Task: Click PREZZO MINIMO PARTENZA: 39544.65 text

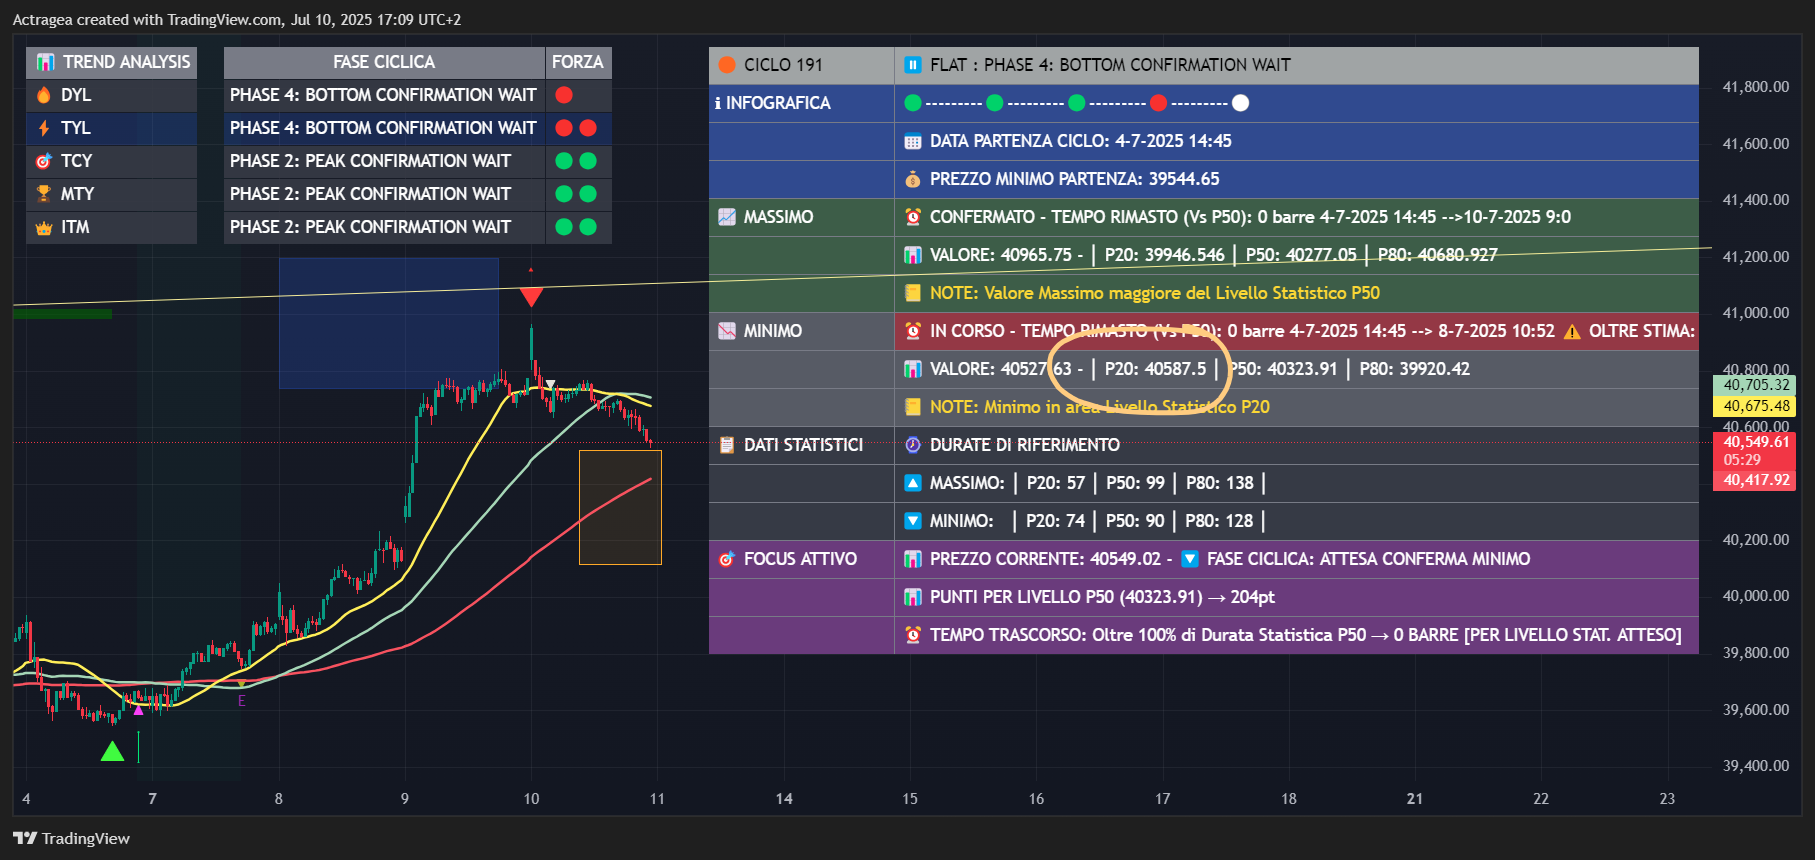Action: coord(1075,179)
